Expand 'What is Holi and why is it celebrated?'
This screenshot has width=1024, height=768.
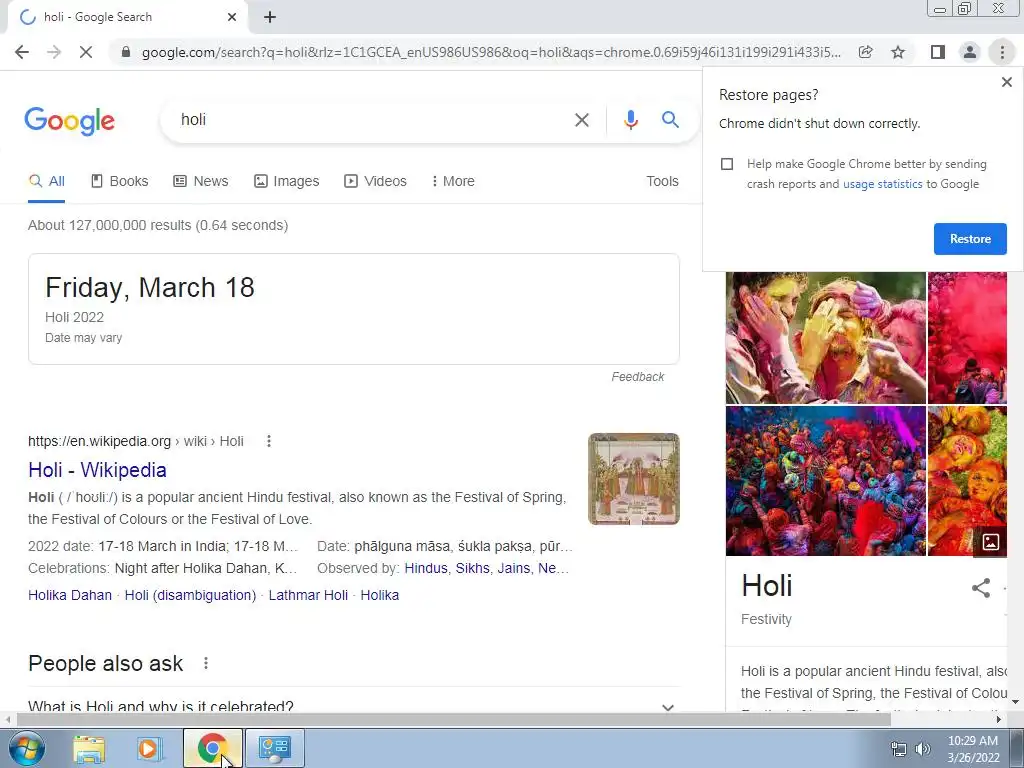click(x=353, y=705)
